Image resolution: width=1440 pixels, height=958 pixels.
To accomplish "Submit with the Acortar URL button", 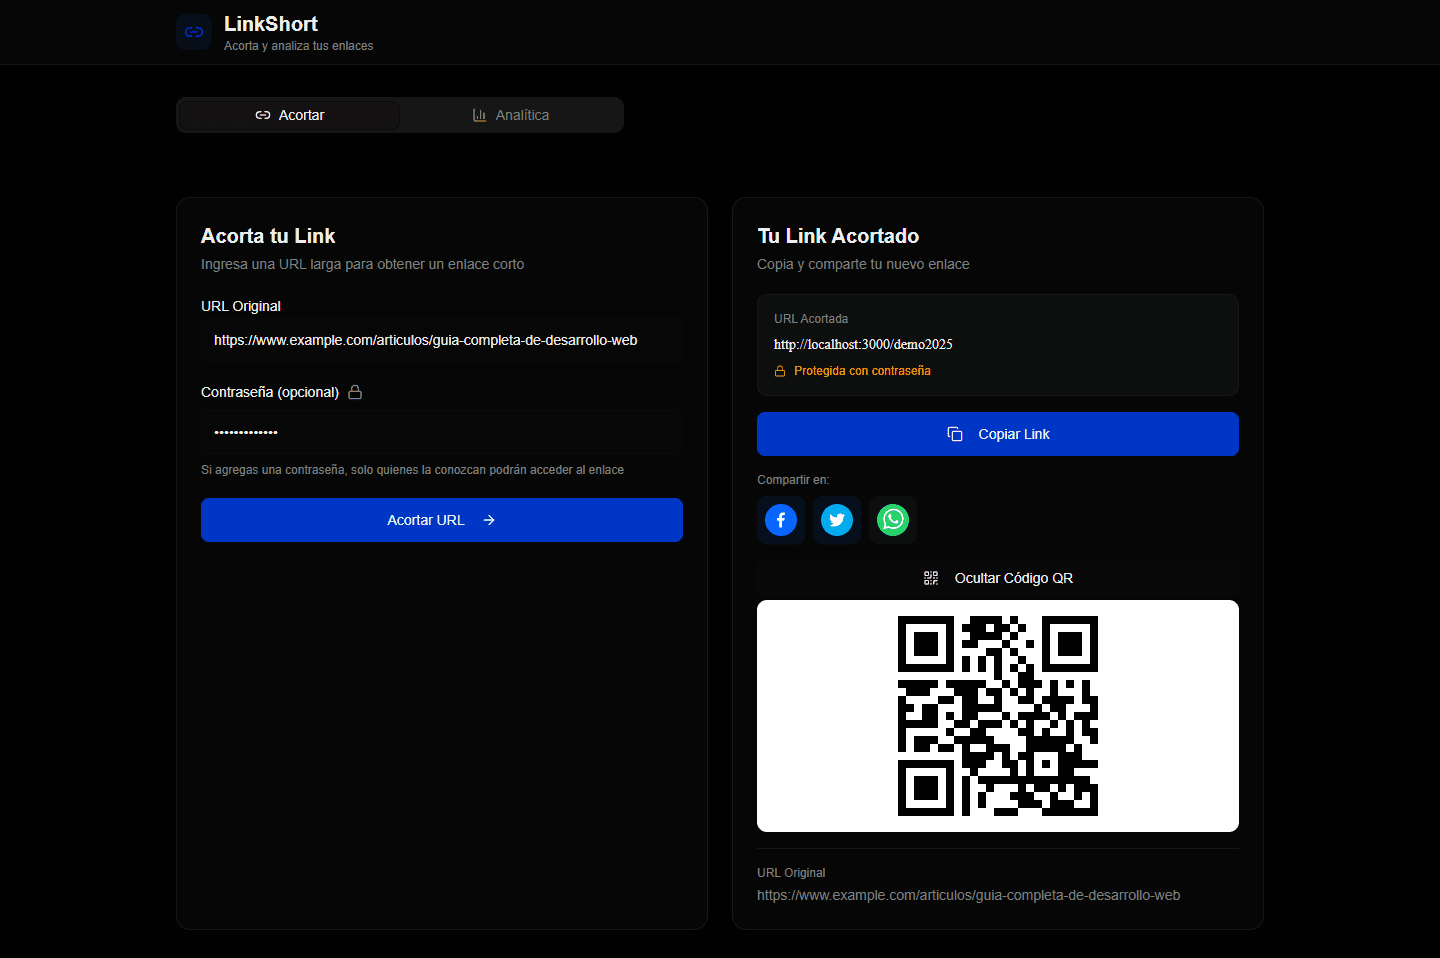I will tap(442, 520).
